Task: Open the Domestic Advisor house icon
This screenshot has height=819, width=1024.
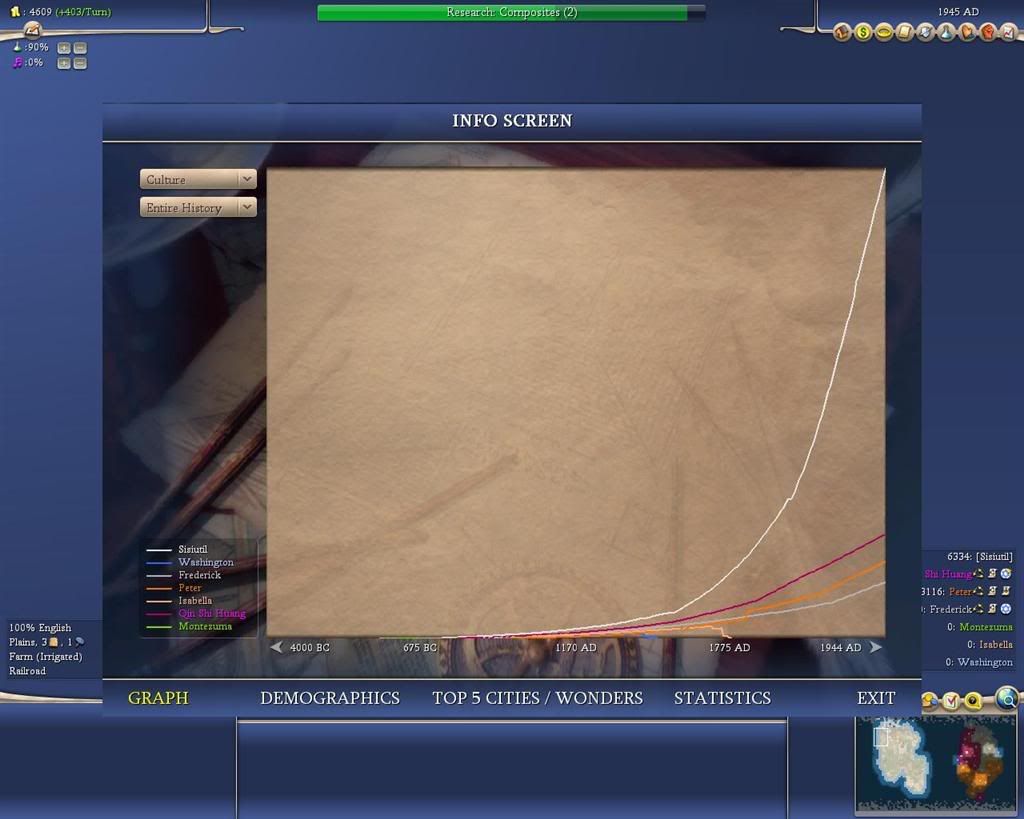Action: point(842,32)
